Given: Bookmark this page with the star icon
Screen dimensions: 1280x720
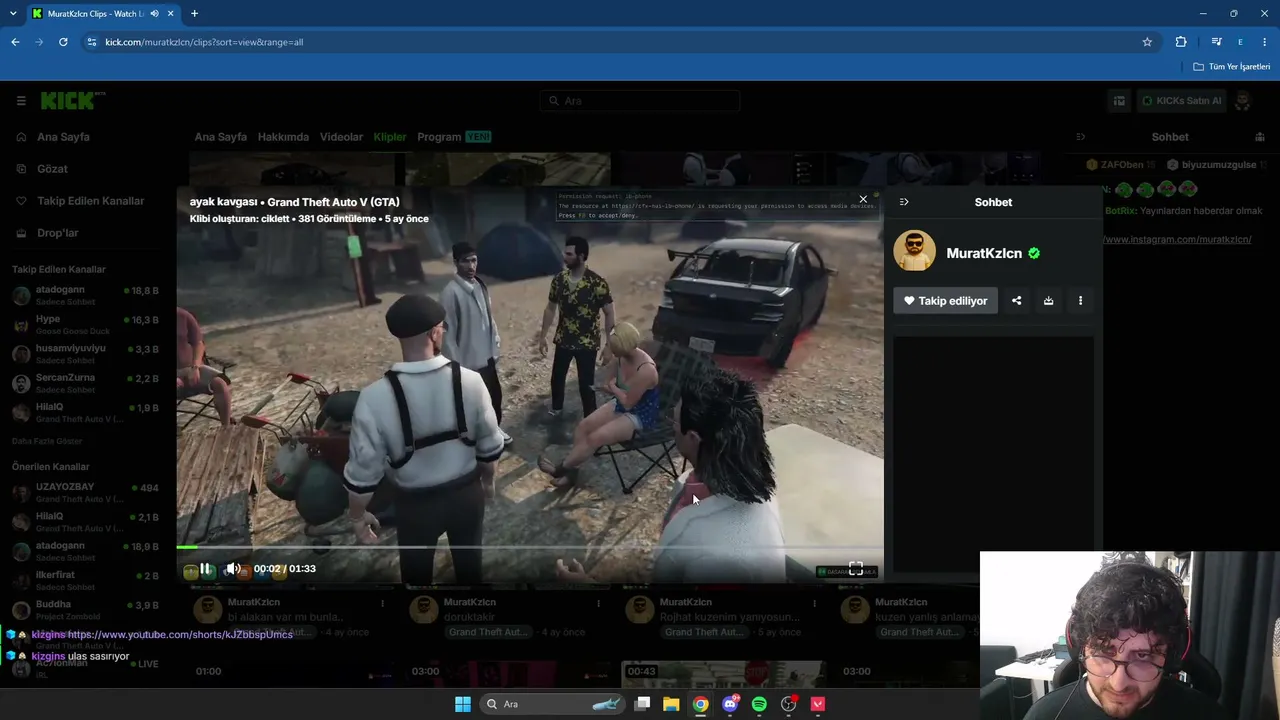Looking at the screenshot, I should click(1147, 42).
